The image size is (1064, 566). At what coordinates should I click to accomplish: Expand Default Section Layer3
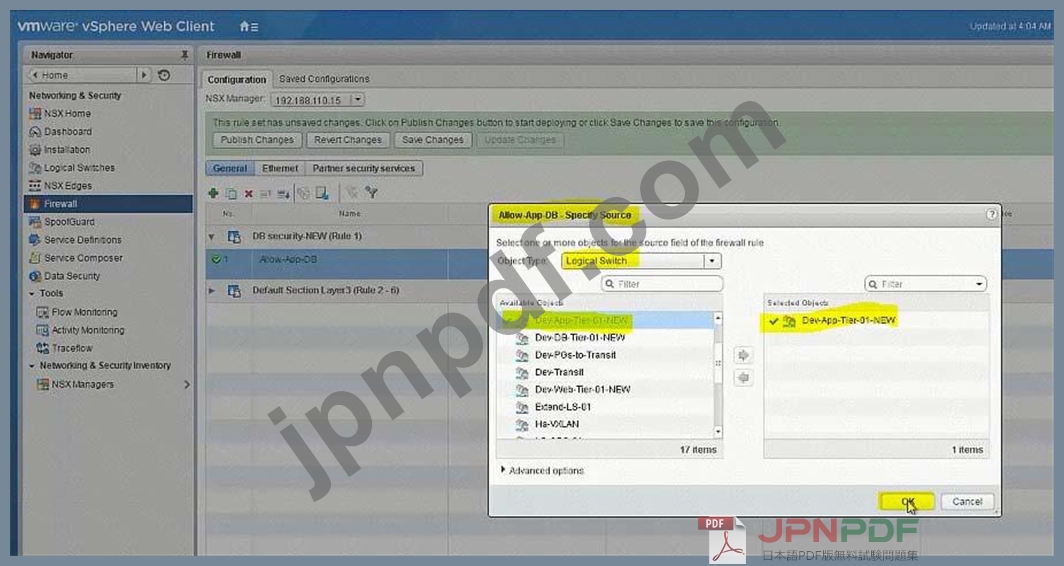coord(212,290)
